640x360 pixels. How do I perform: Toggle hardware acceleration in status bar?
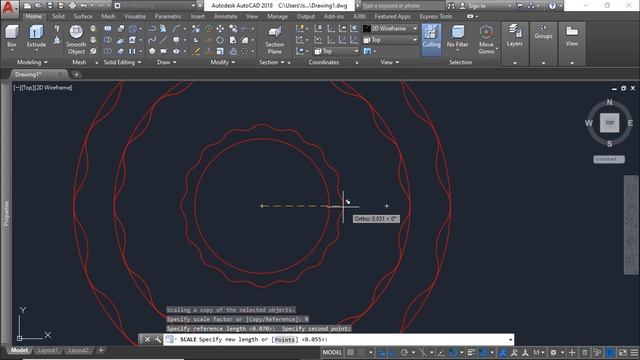click(x=610, y=352)
